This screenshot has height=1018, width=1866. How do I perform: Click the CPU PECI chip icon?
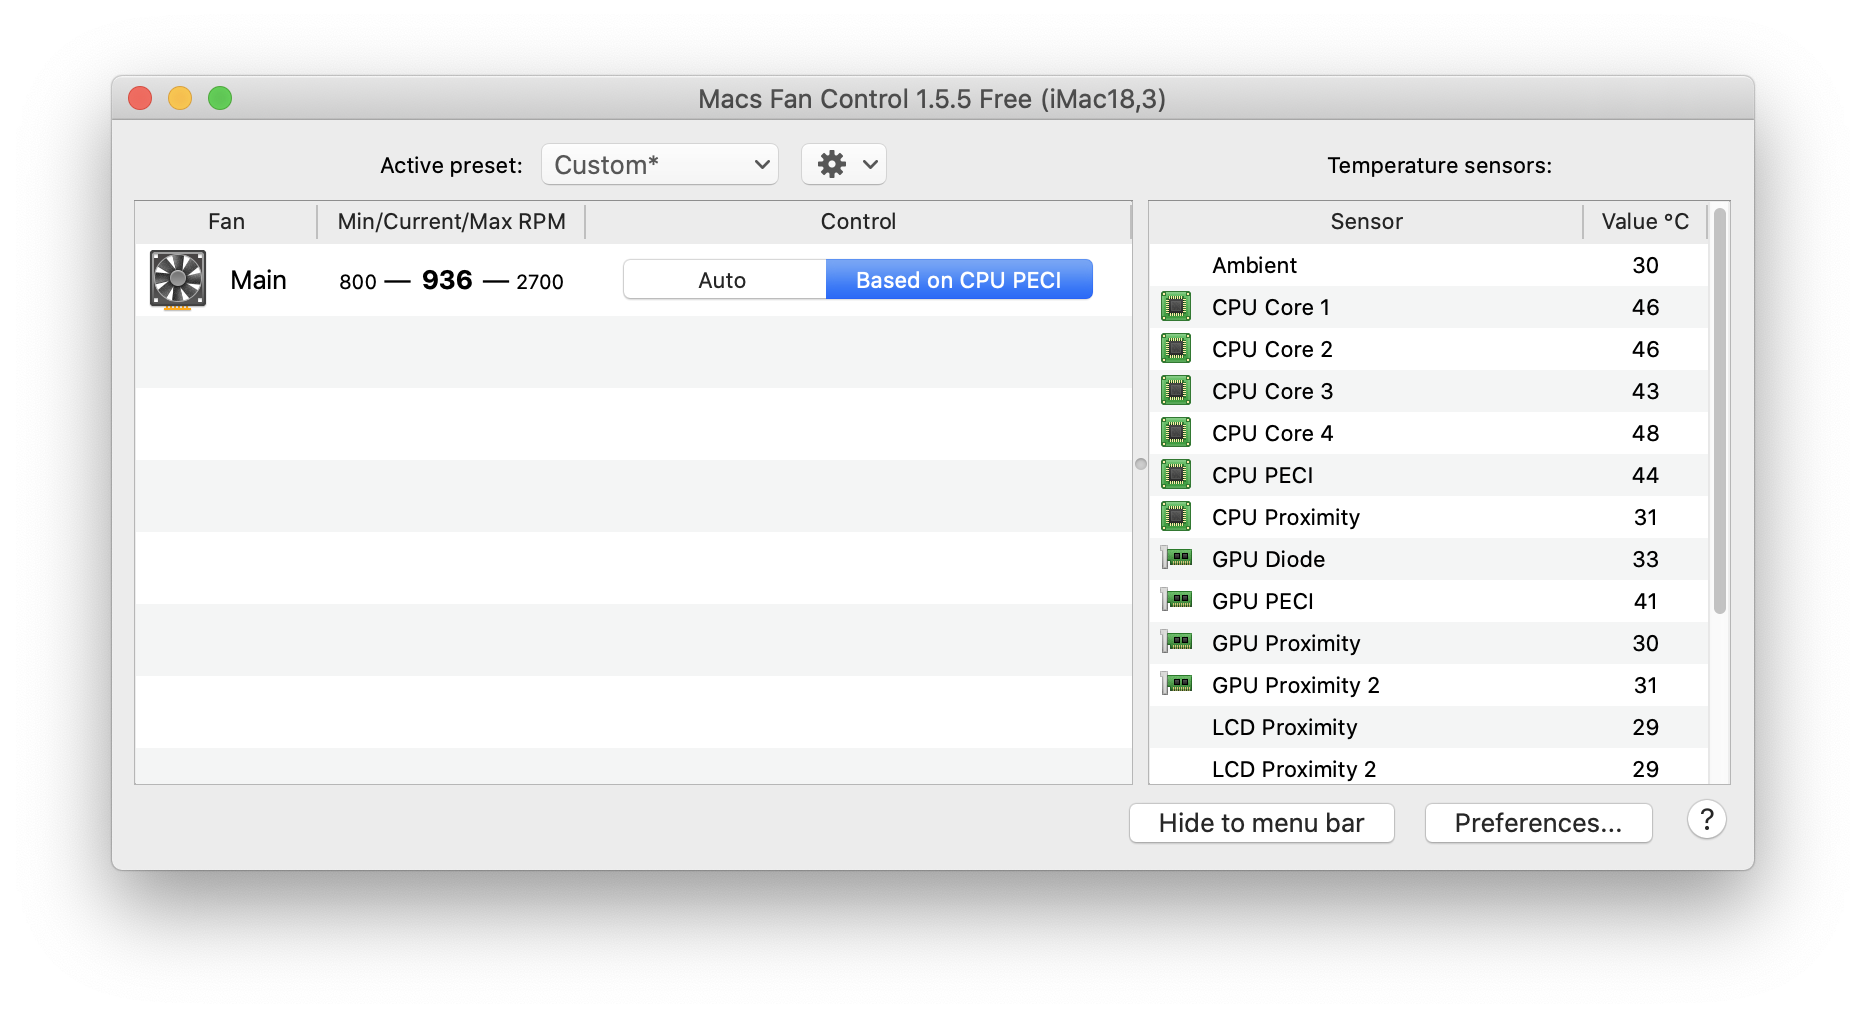click(1176, 474)
